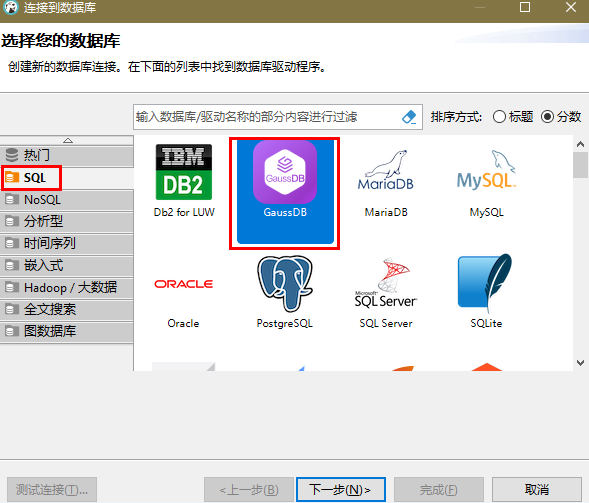This screenshot has height=503, width=589.
Task: Click the 热门 category stack icon
Action: click(12, 155)
